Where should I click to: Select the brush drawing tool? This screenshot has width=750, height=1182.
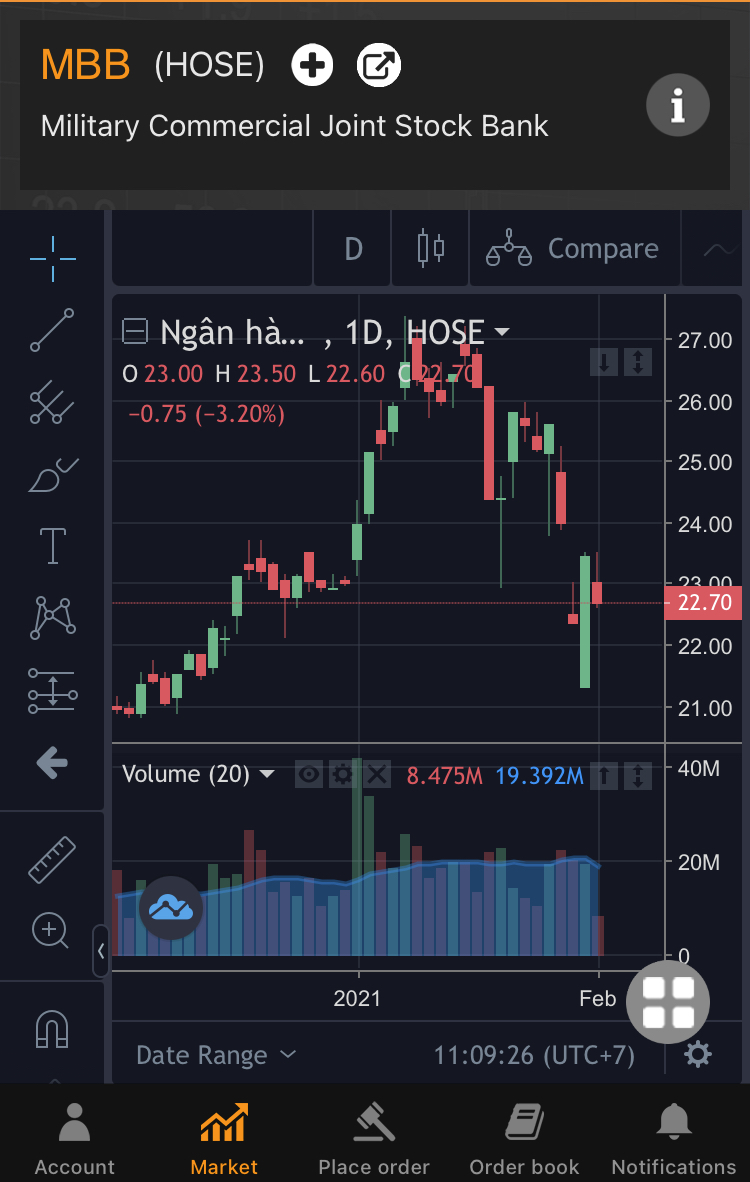tap(53, 474)
